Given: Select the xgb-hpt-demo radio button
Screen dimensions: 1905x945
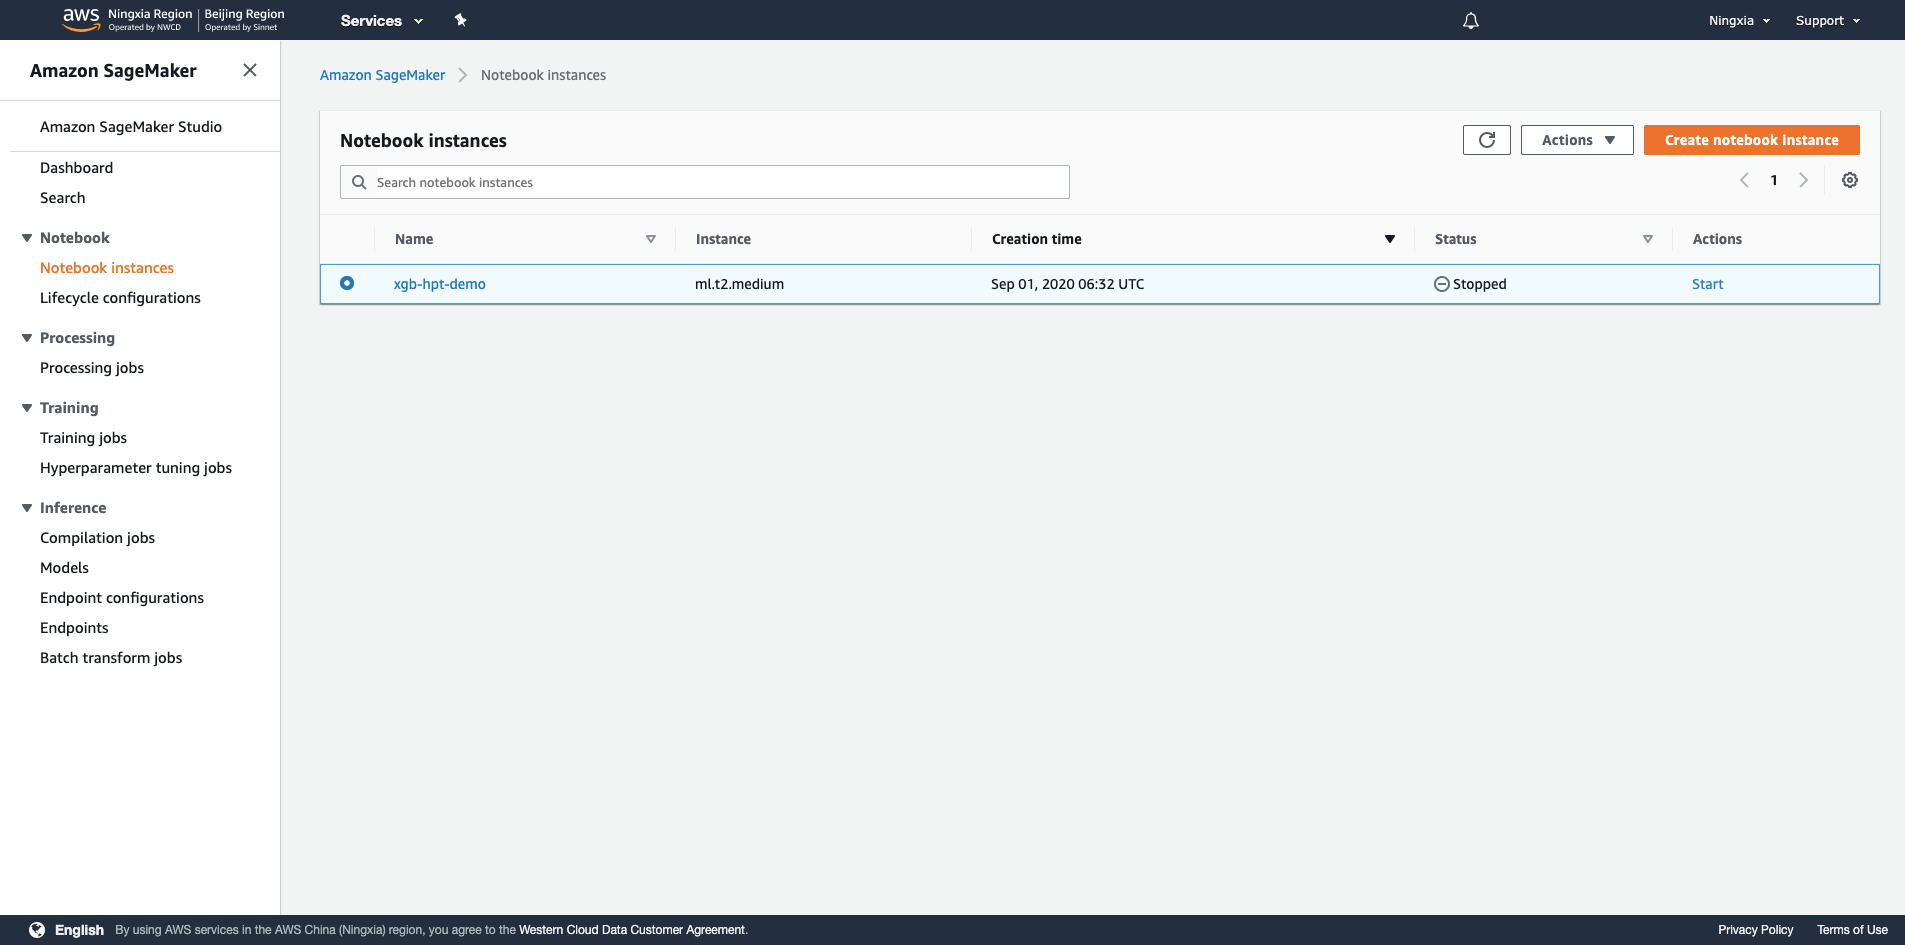Looking at the screenshot, I should click(x=347, y=283).
